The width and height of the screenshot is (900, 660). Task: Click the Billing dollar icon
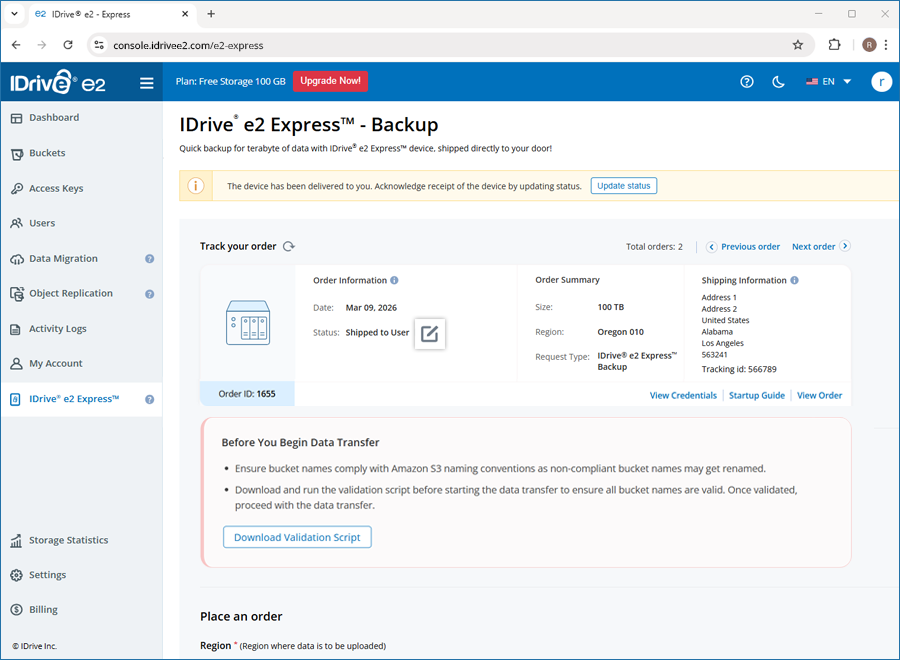17,610
